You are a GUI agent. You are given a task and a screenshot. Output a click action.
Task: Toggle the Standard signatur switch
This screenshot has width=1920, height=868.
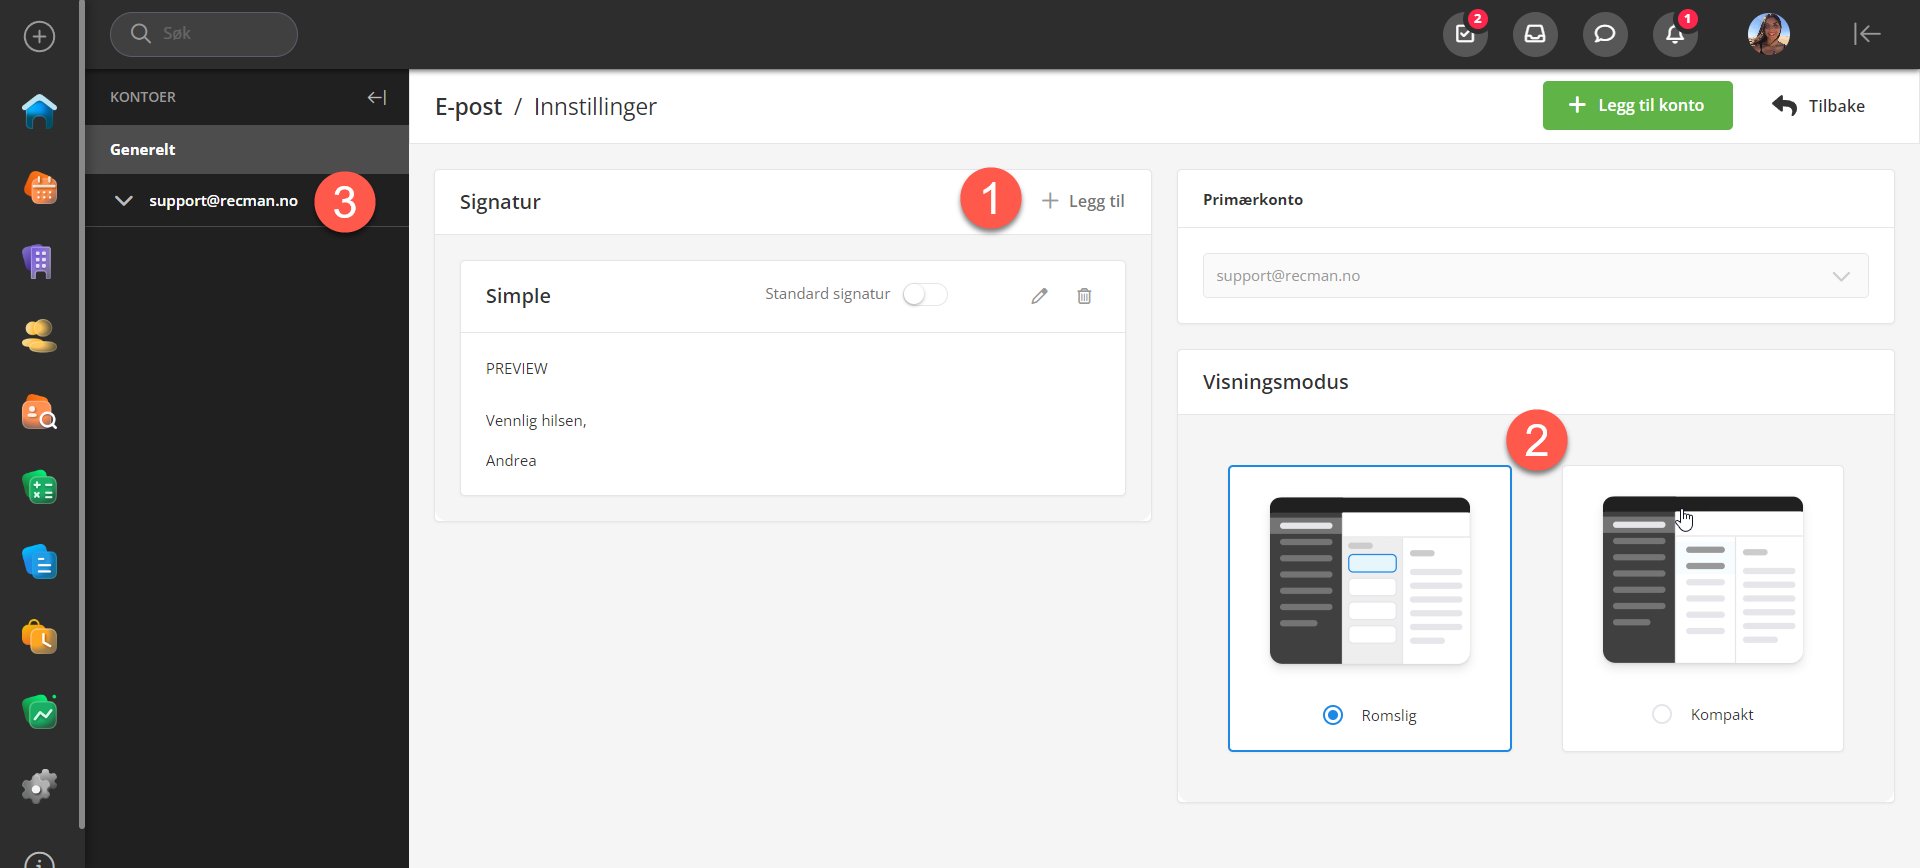[x=924, y=295]
